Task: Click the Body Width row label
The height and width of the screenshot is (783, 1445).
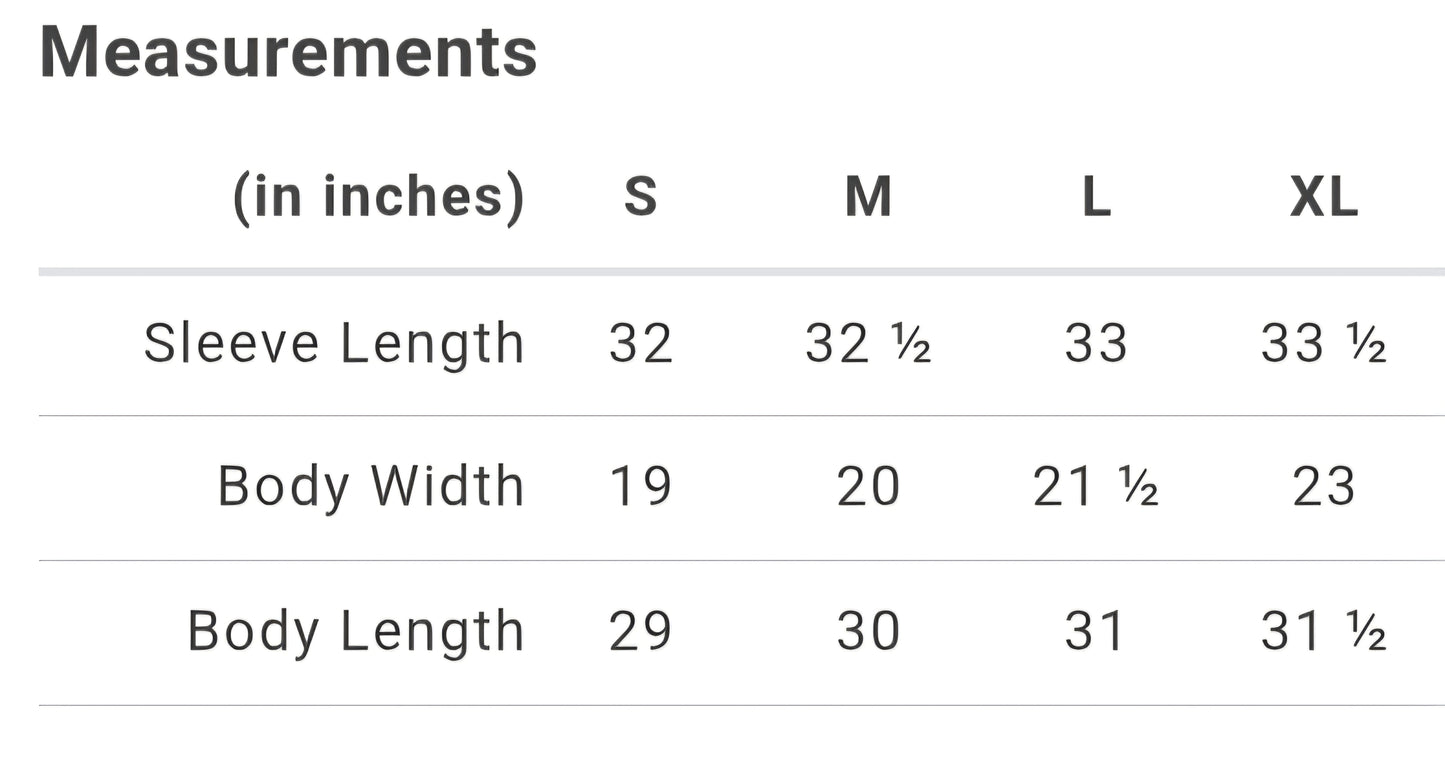Action: coord(371,488)
